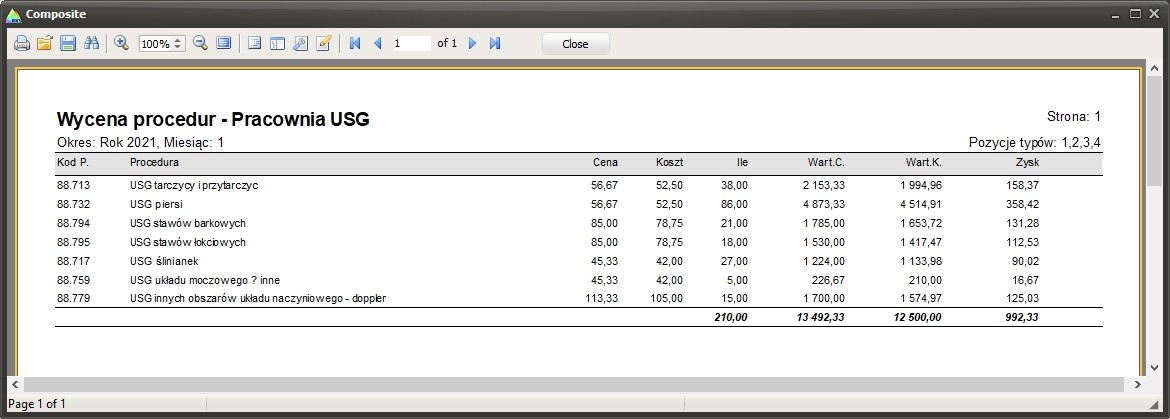1170x419 pixels.
Task: Click the vertical scrollbar down arrow
Action: 1154,366
